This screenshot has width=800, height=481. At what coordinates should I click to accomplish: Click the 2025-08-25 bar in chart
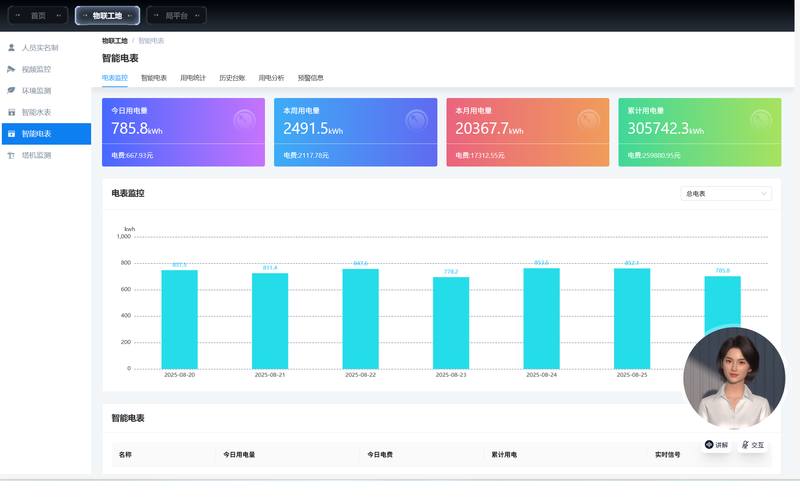(x=632, y=318)
